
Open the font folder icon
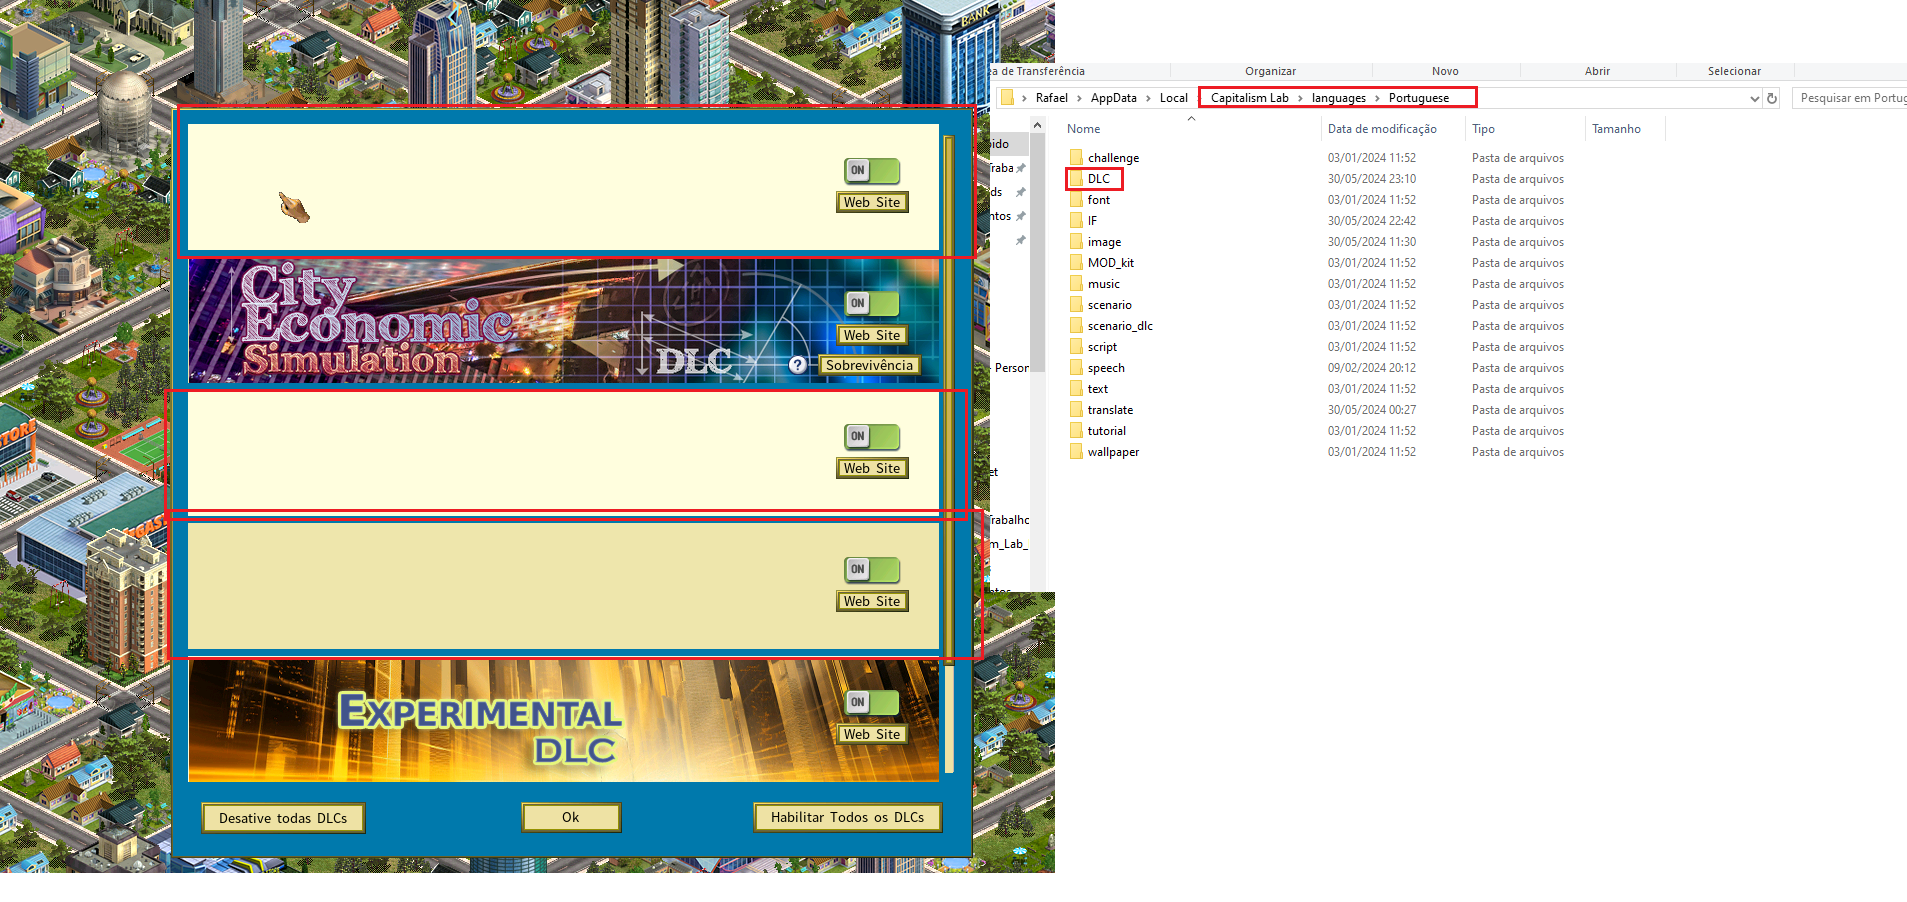tap(1076, 199)
